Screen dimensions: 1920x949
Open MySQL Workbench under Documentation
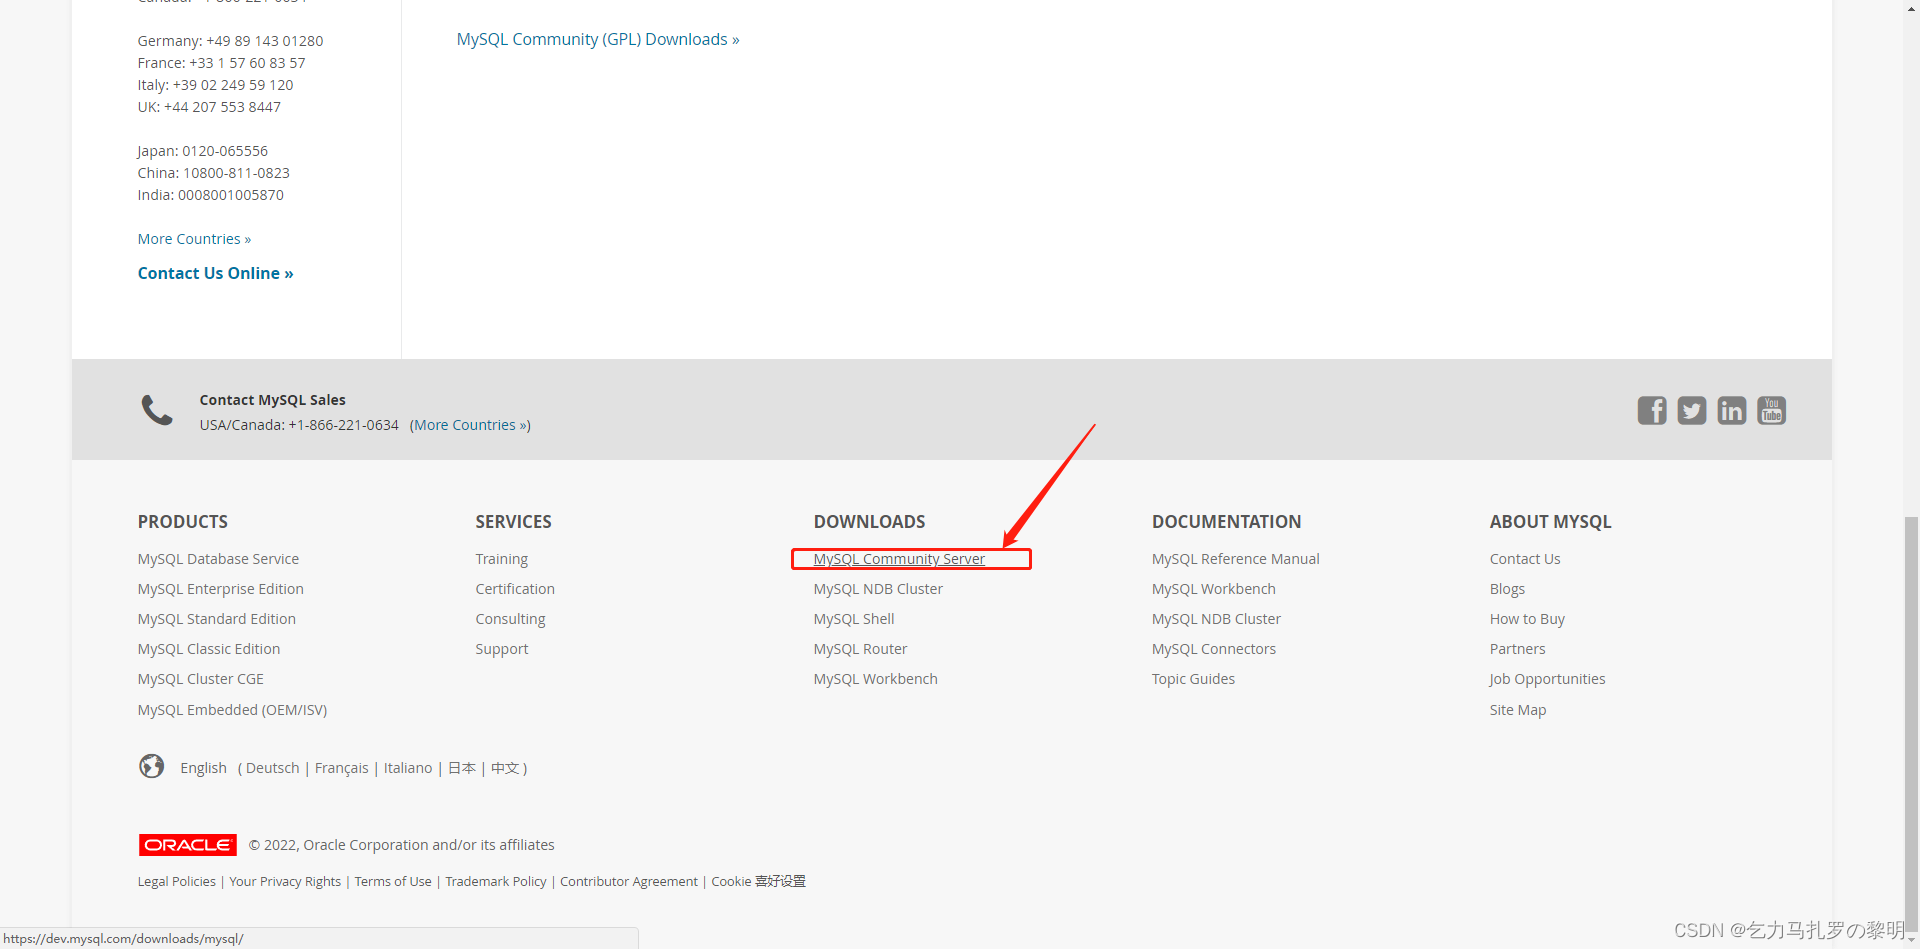pos(1214,589)
